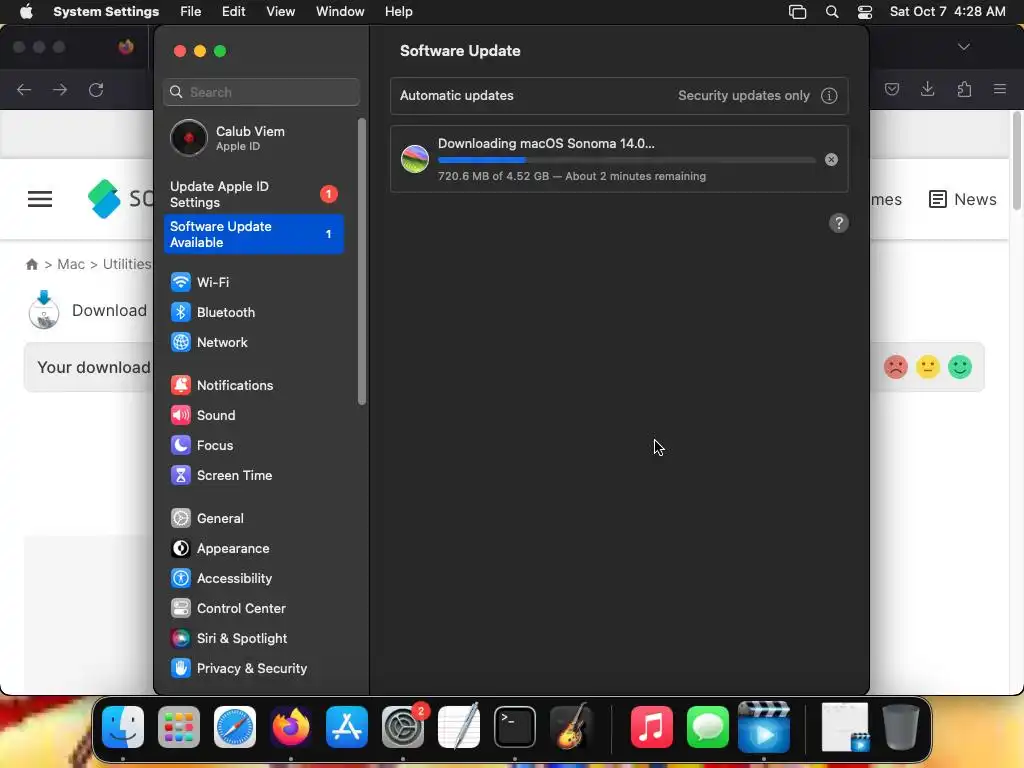The height and width of the screenshot is (768, 1024).
Task: Open GarageBand from the Dock
Action: (571, 727)
